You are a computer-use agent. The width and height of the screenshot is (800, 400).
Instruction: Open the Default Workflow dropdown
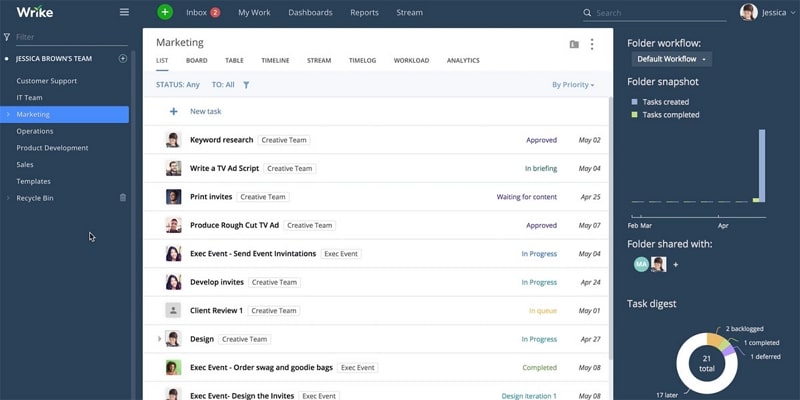[x=671, y=59]
